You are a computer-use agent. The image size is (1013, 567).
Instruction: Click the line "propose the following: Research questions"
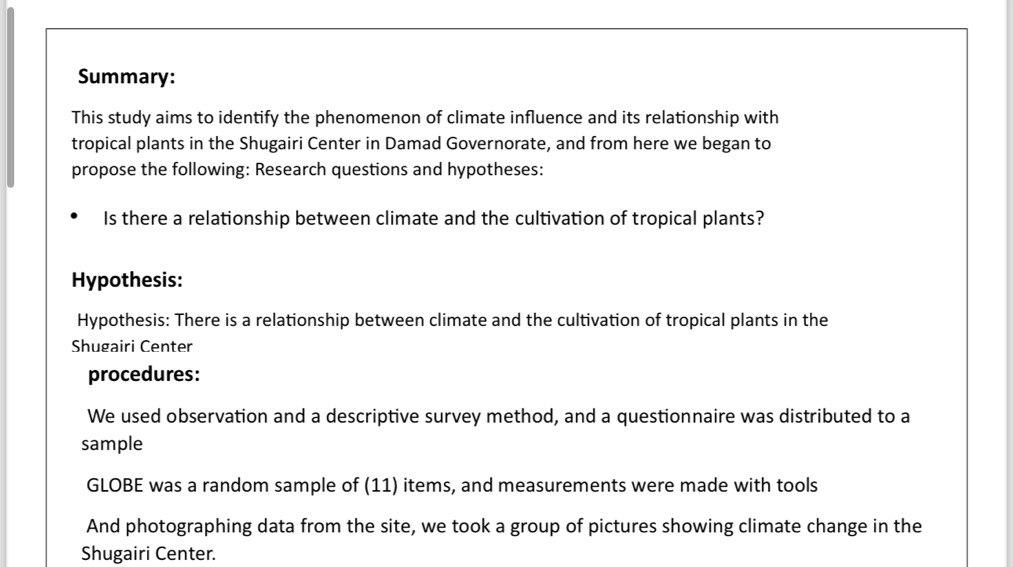[x=308, y=169]
